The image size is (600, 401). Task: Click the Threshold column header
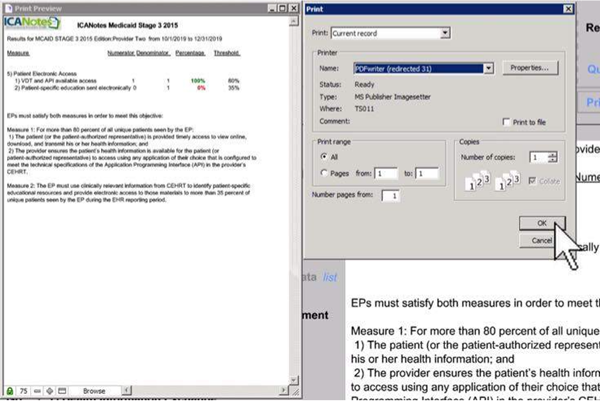227,53
